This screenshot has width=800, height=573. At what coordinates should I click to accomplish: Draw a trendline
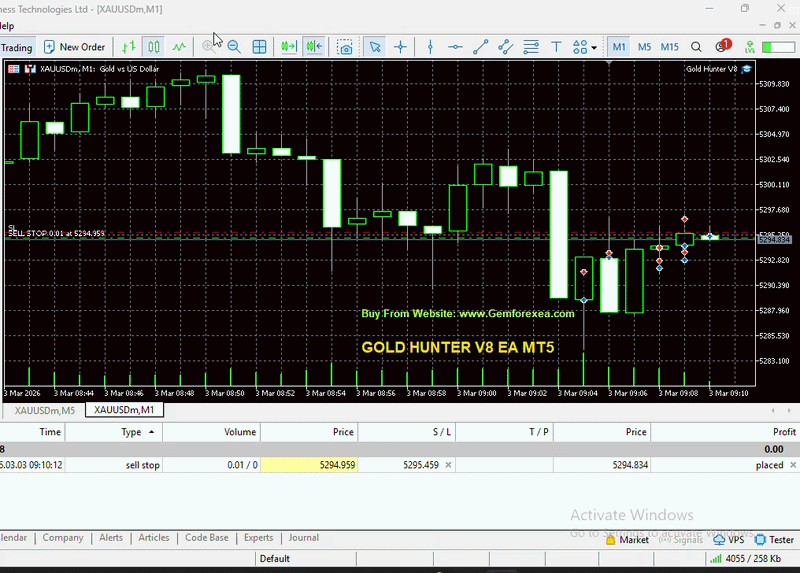coord(480,47)
